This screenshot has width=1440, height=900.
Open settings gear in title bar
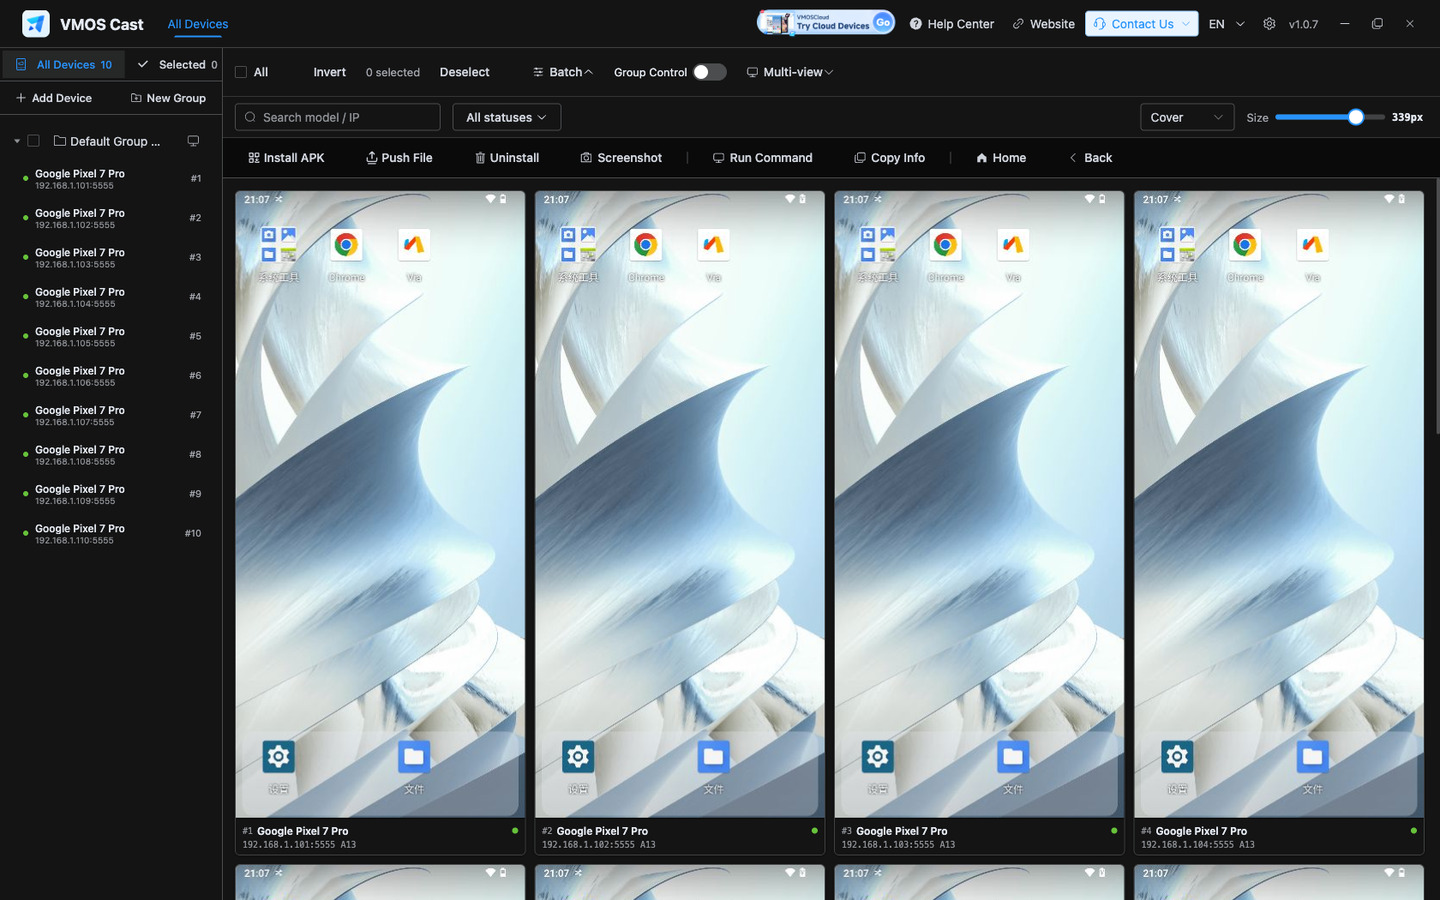coord(1269,24)
